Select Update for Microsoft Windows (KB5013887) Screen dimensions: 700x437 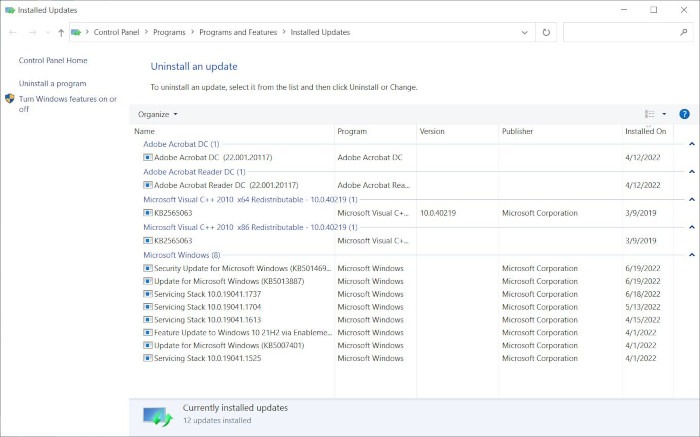tap(229, 281)
